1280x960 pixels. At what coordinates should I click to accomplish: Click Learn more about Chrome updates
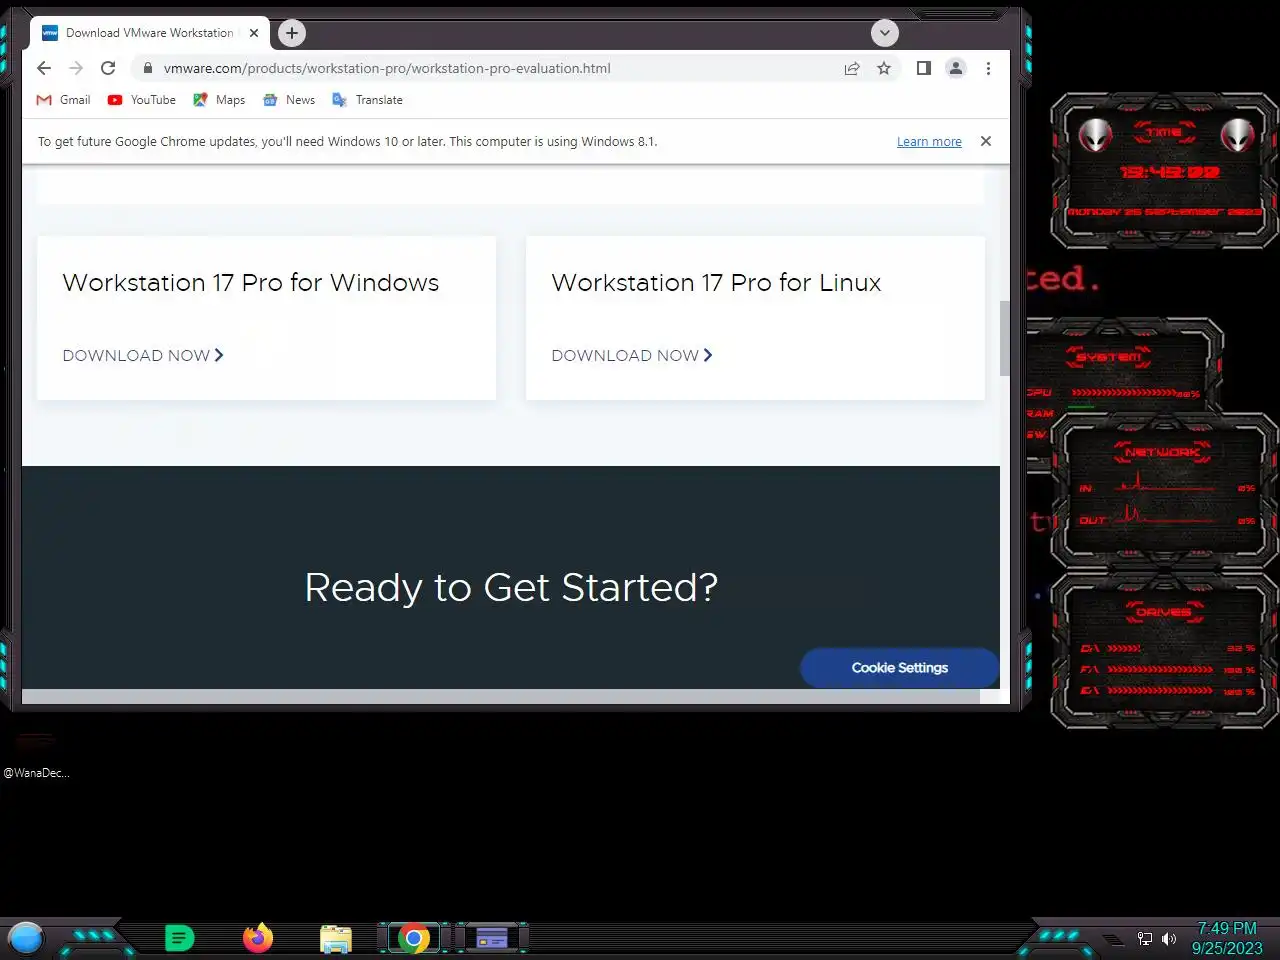pos(929,142)
